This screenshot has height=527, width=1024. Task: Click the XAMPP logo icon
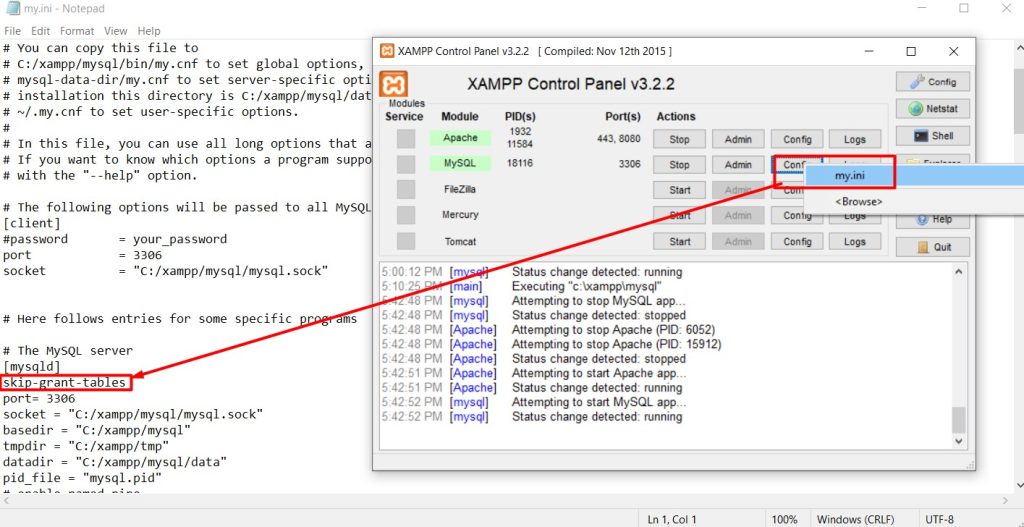click(394, 84)
